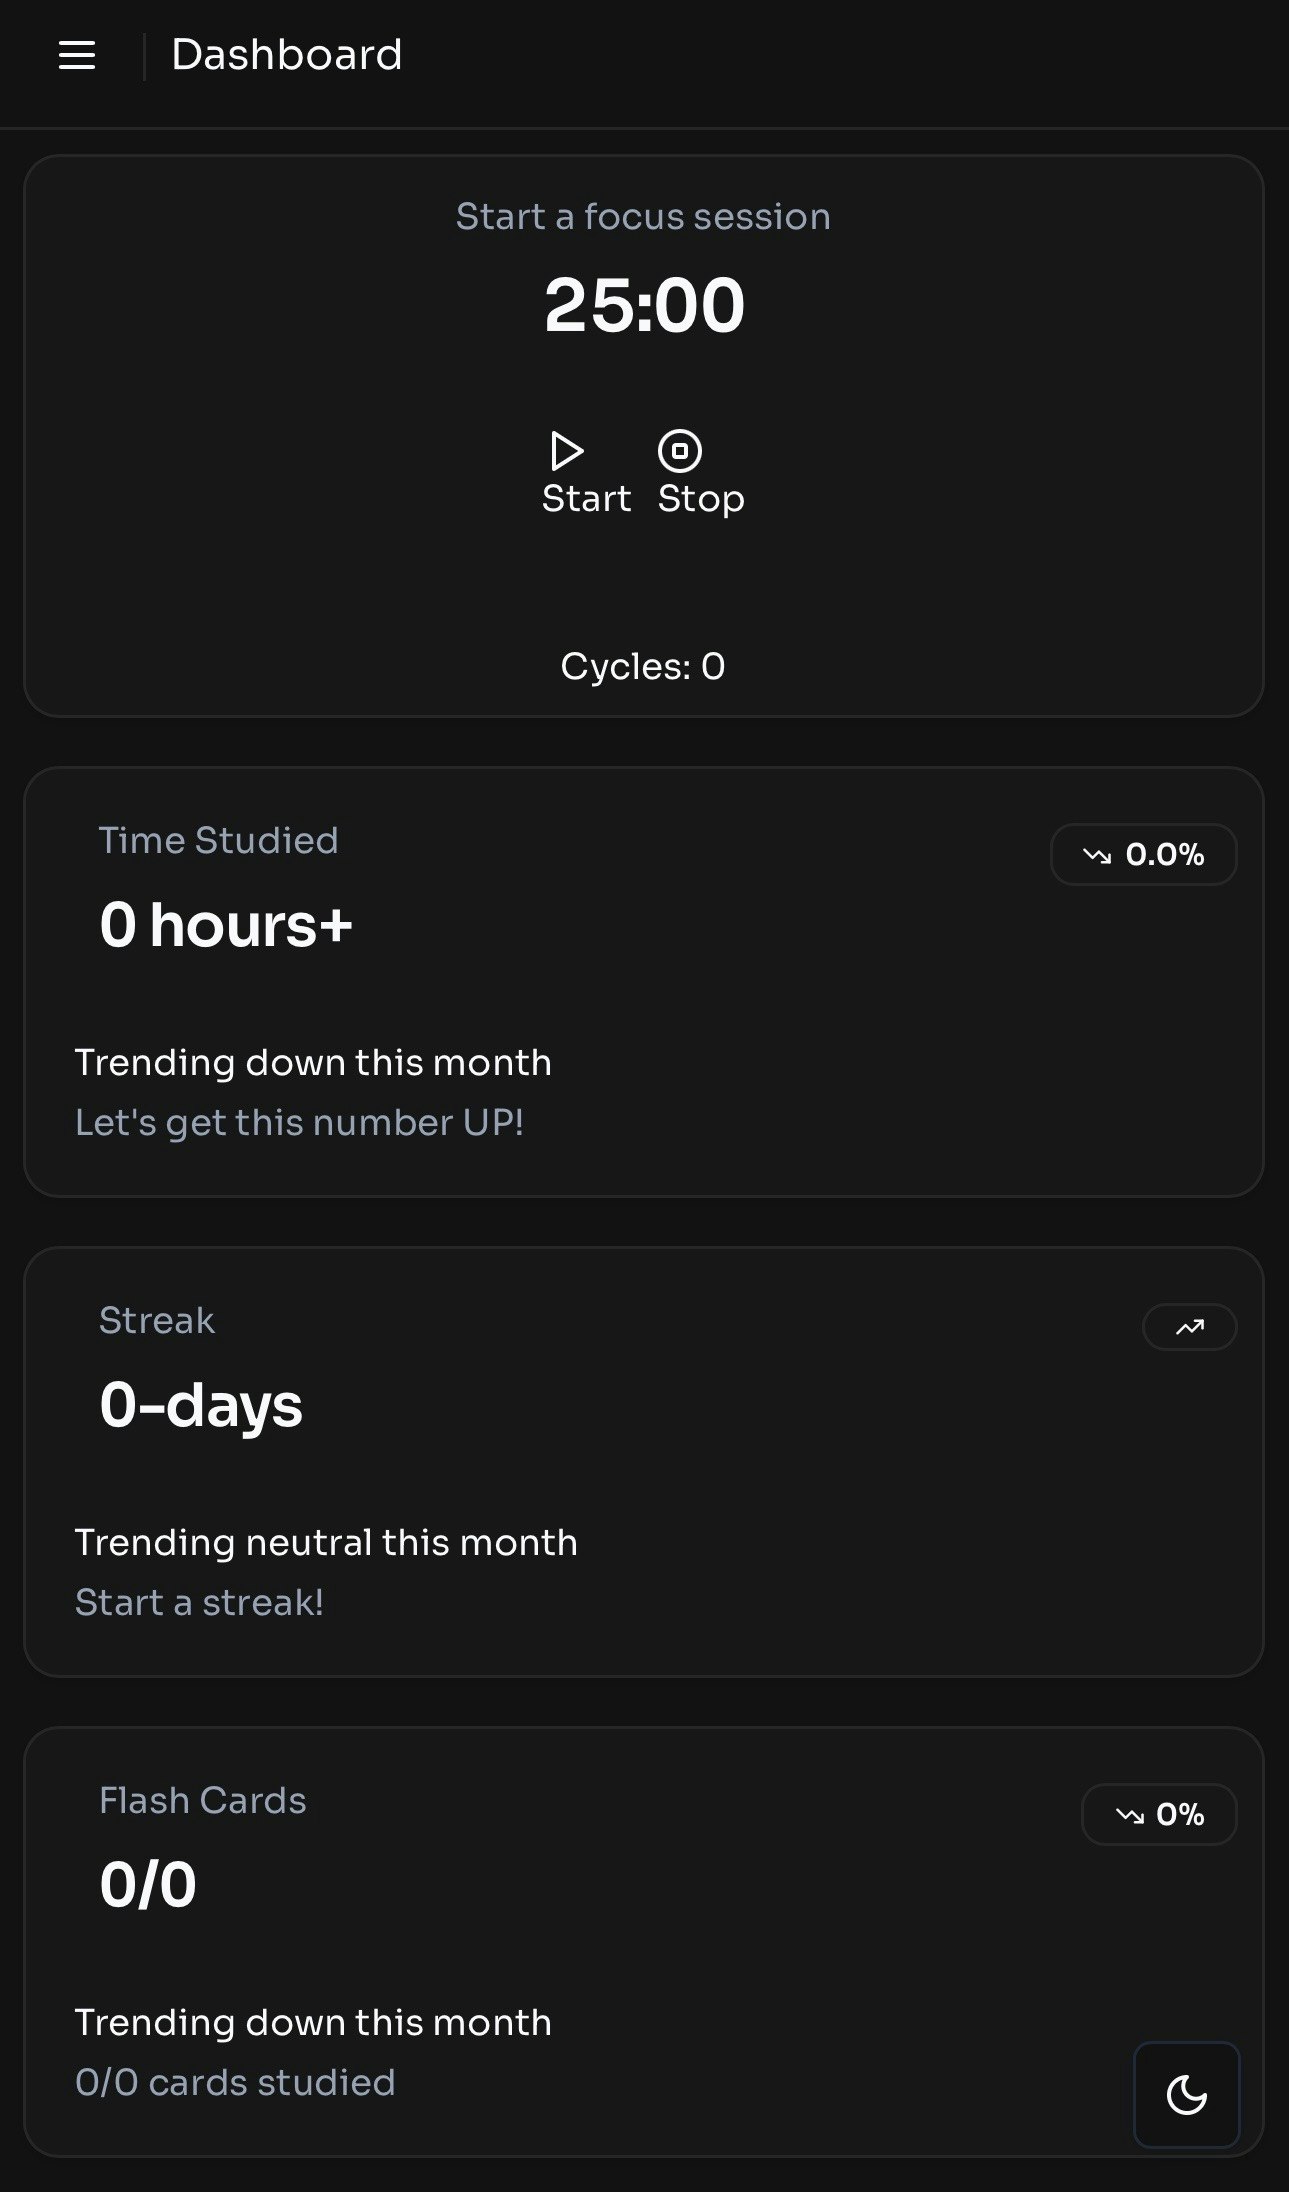This screenshot has height=2192, width=1289.
Task: Click the play triangle Start icon
Action: point(567,451)
